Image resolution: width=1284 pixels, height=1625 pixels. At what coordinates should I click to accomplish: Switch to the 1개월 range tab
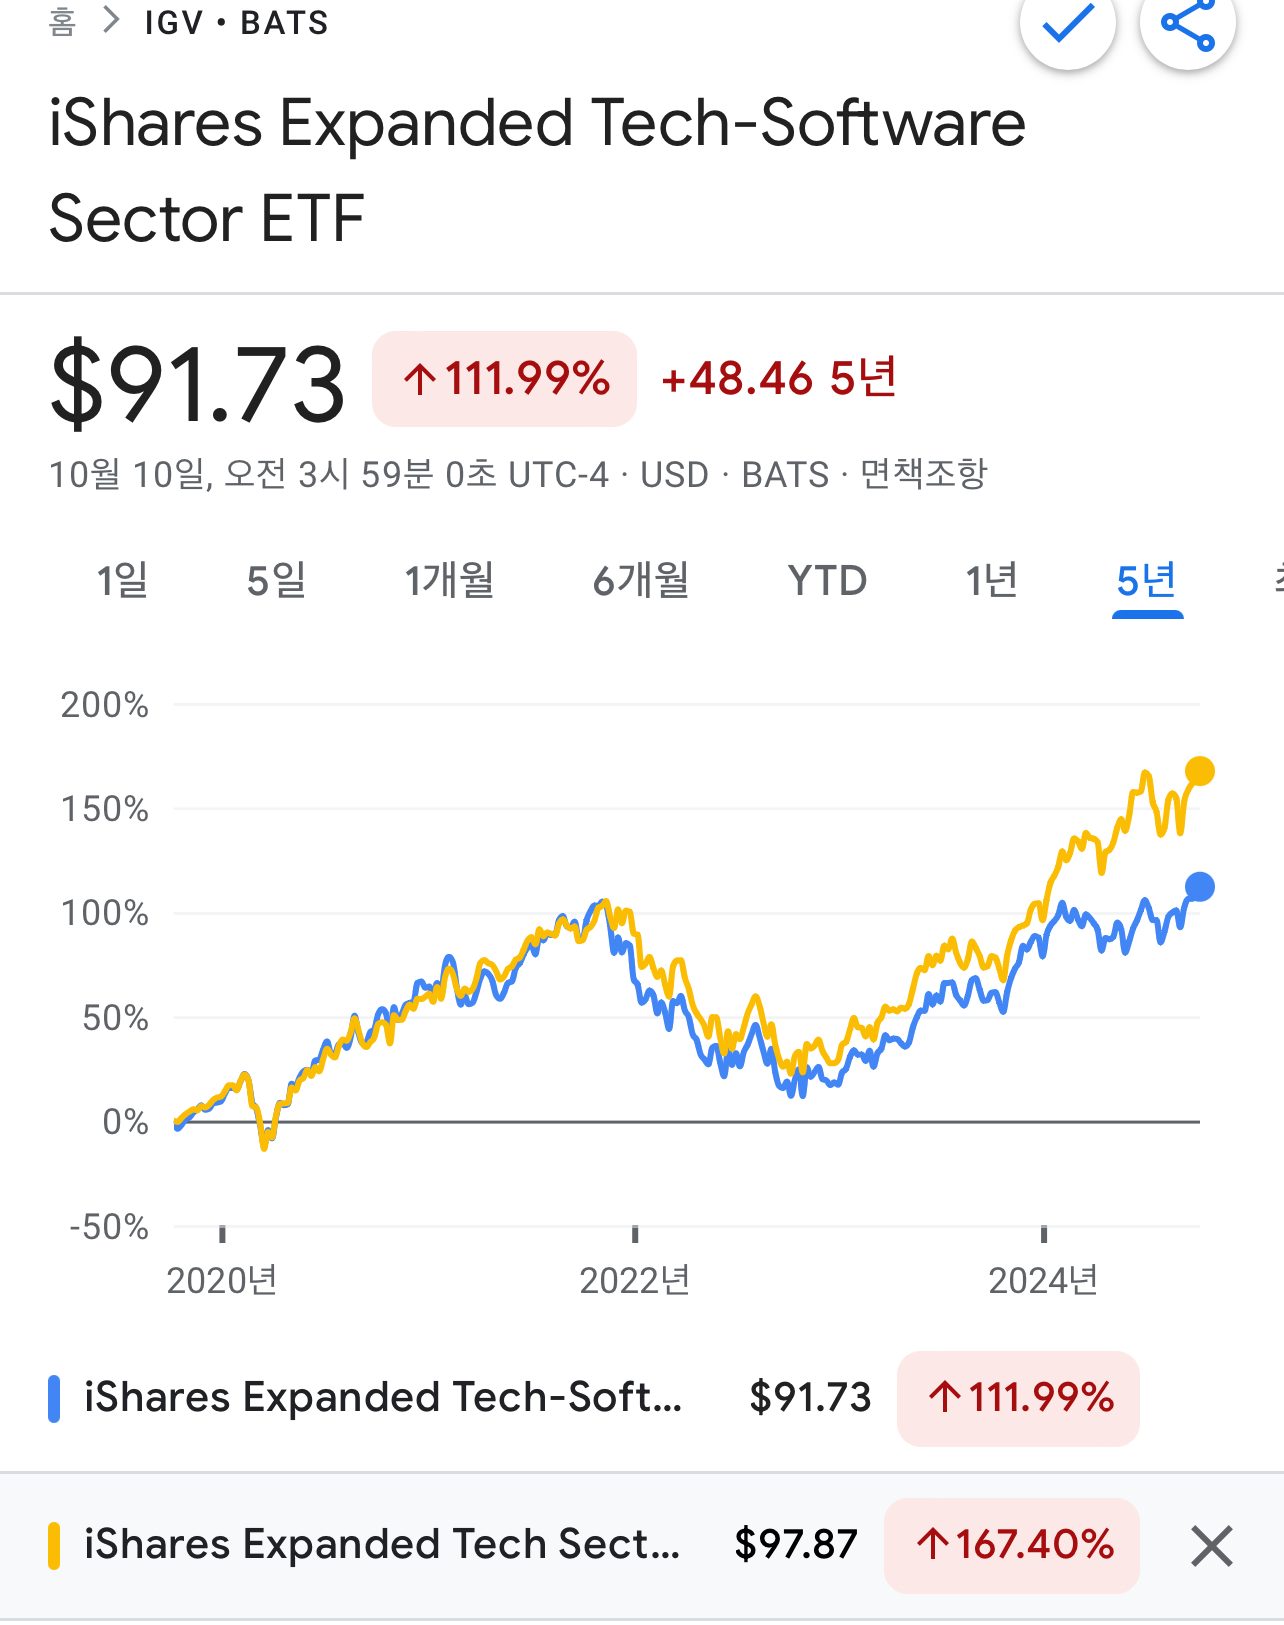coord(449,580)
